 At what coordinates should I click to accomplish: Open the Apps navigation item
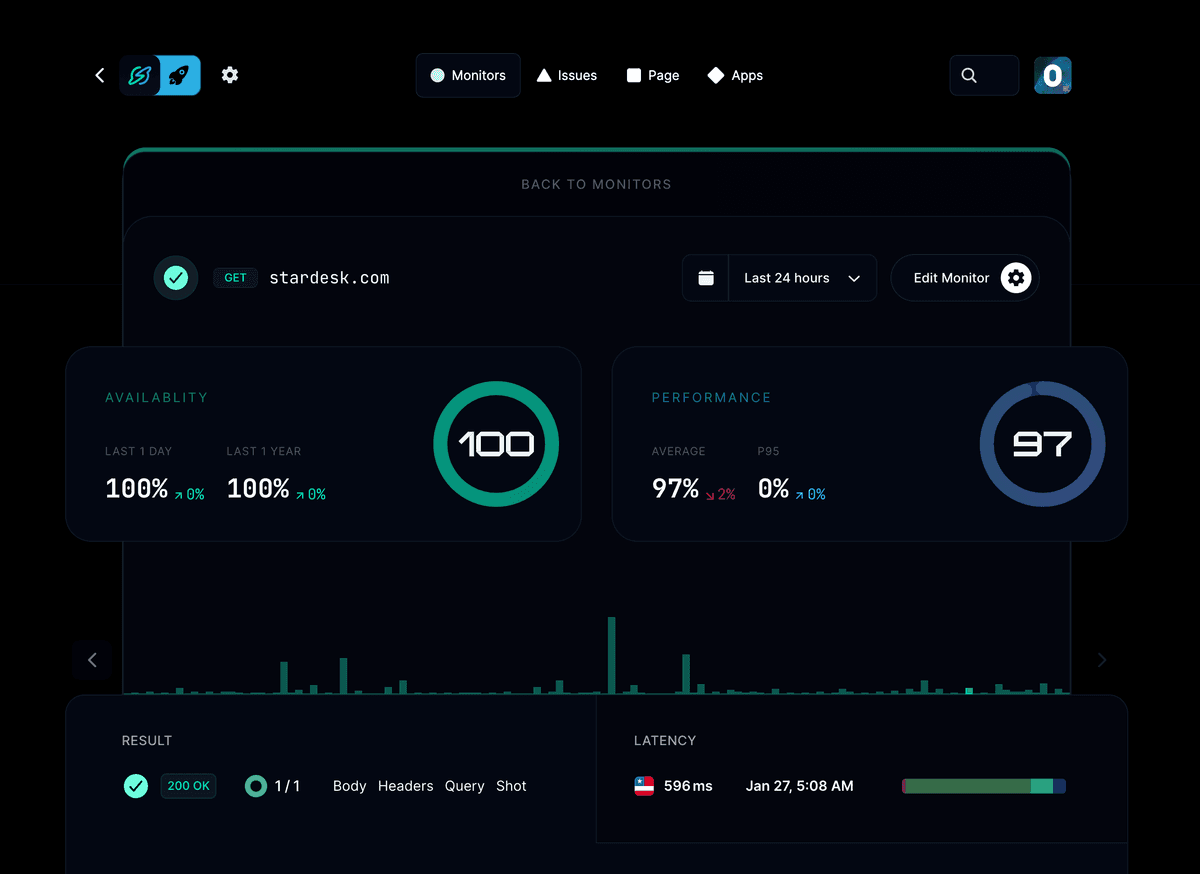pyautogui.click(x=735, y=75)
